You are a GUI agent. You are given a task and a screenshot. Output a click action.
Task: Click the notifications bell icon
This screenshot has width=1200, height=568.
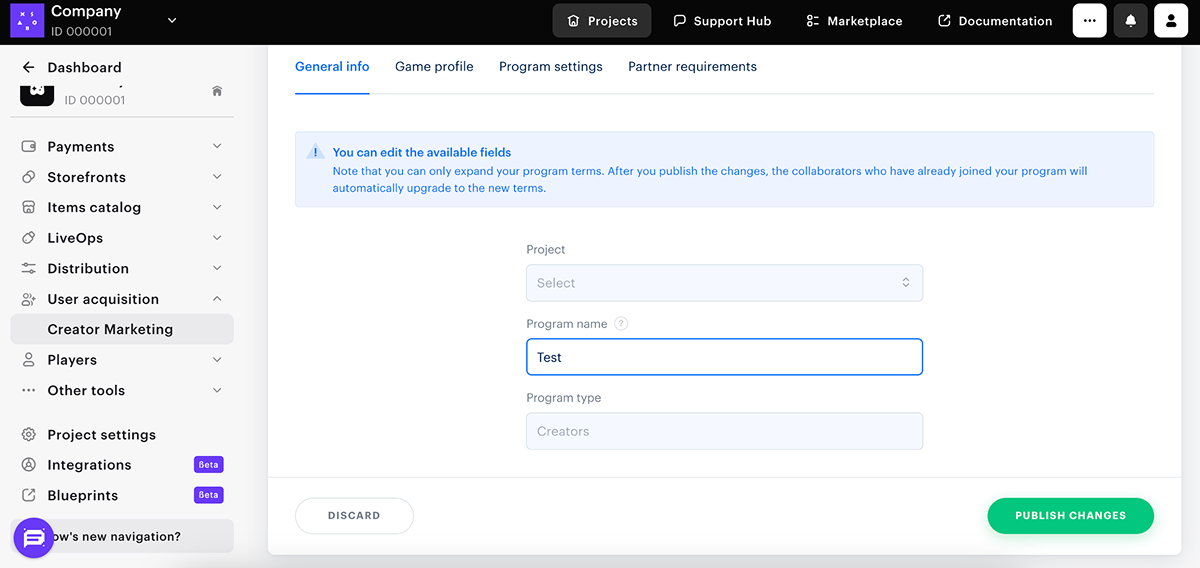[1131, 21]
